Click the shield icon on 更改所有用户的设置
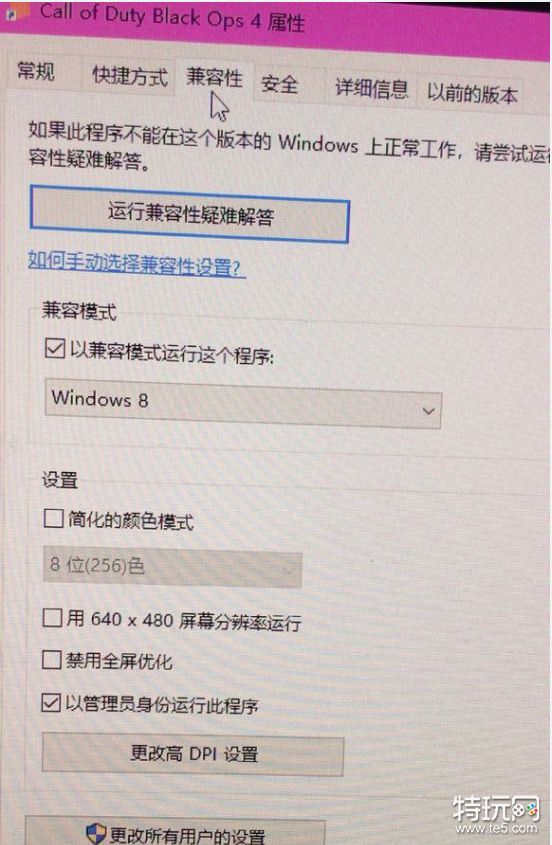The image size is (552, 845). pos(96,833)
